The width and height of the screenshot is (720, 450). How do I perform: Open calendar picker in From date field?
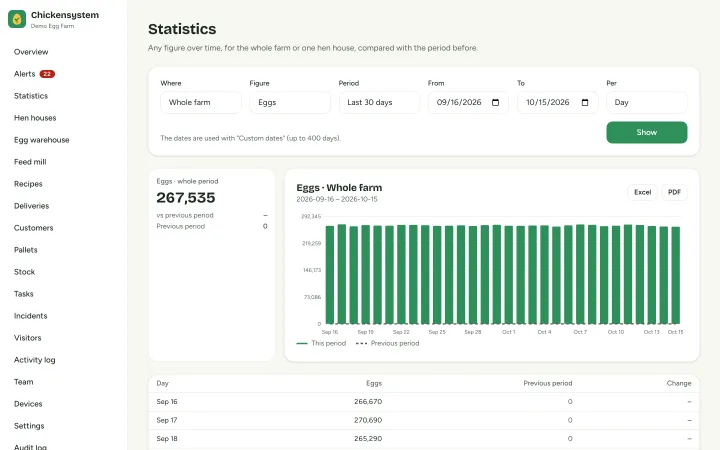[x=495, y=102]
